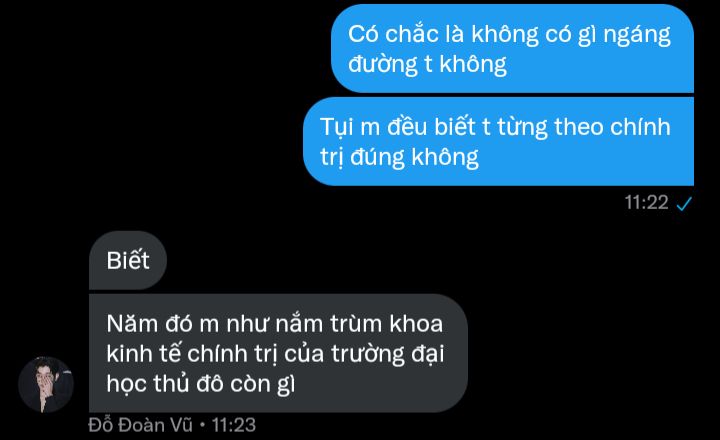Click the line "đường t không"

[x=427, y=64]
